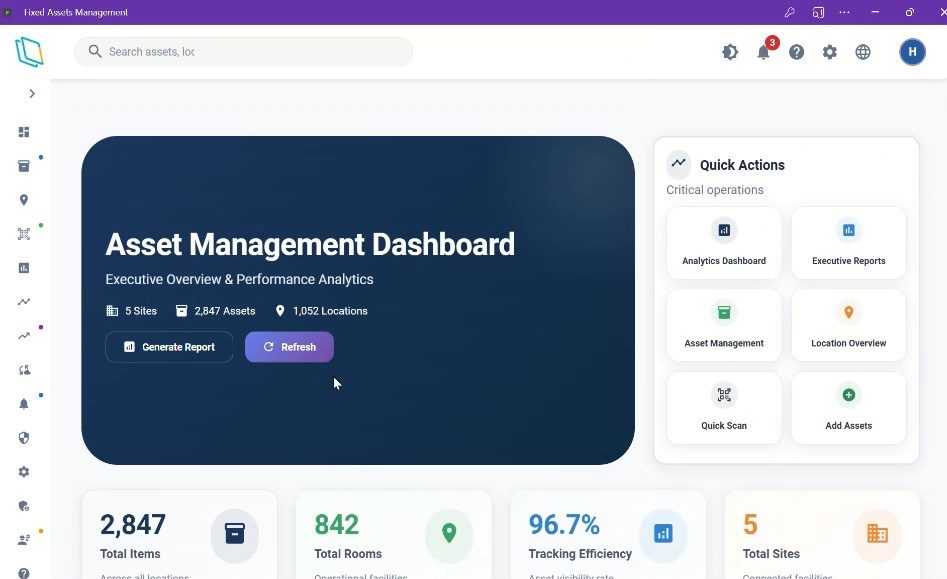
Task: Click the notification bell with badge 3
Action: click(x=763, y=52)
